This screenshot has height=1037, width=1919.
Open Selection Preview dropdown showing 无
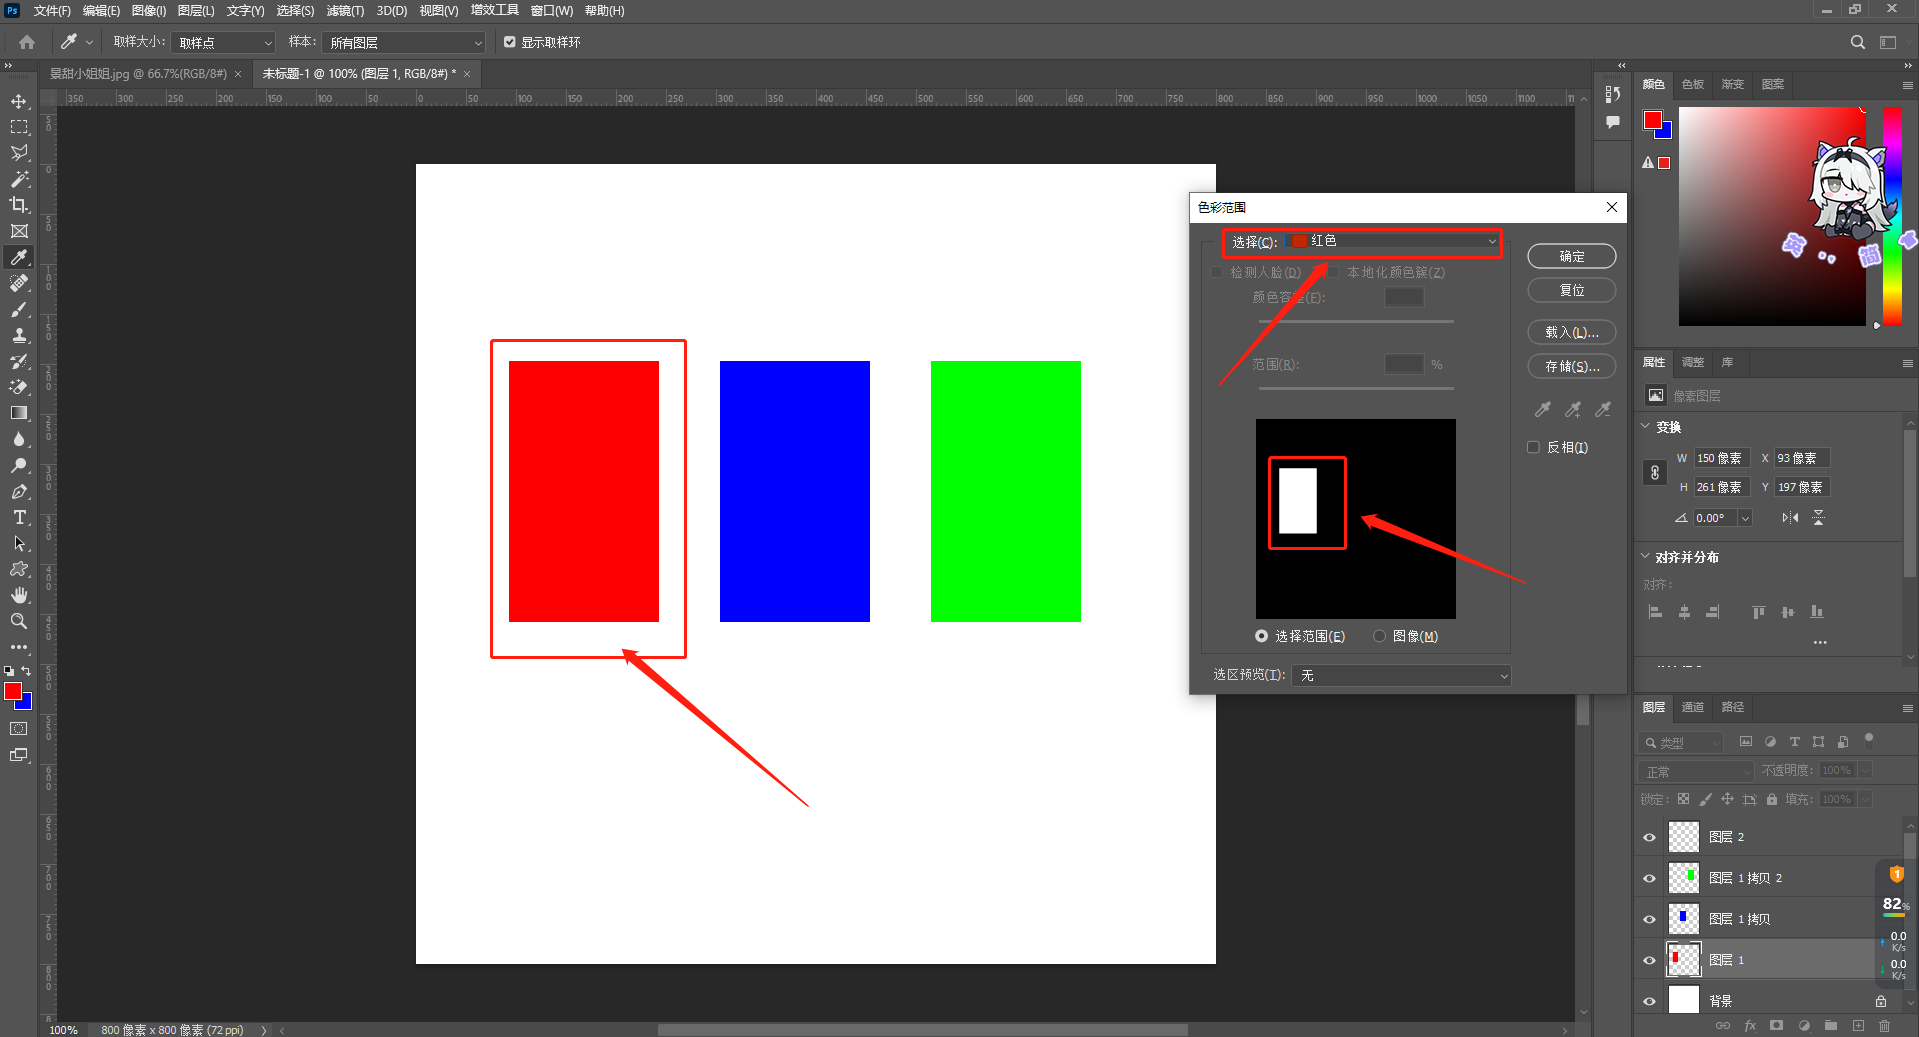pos(1401,676)
